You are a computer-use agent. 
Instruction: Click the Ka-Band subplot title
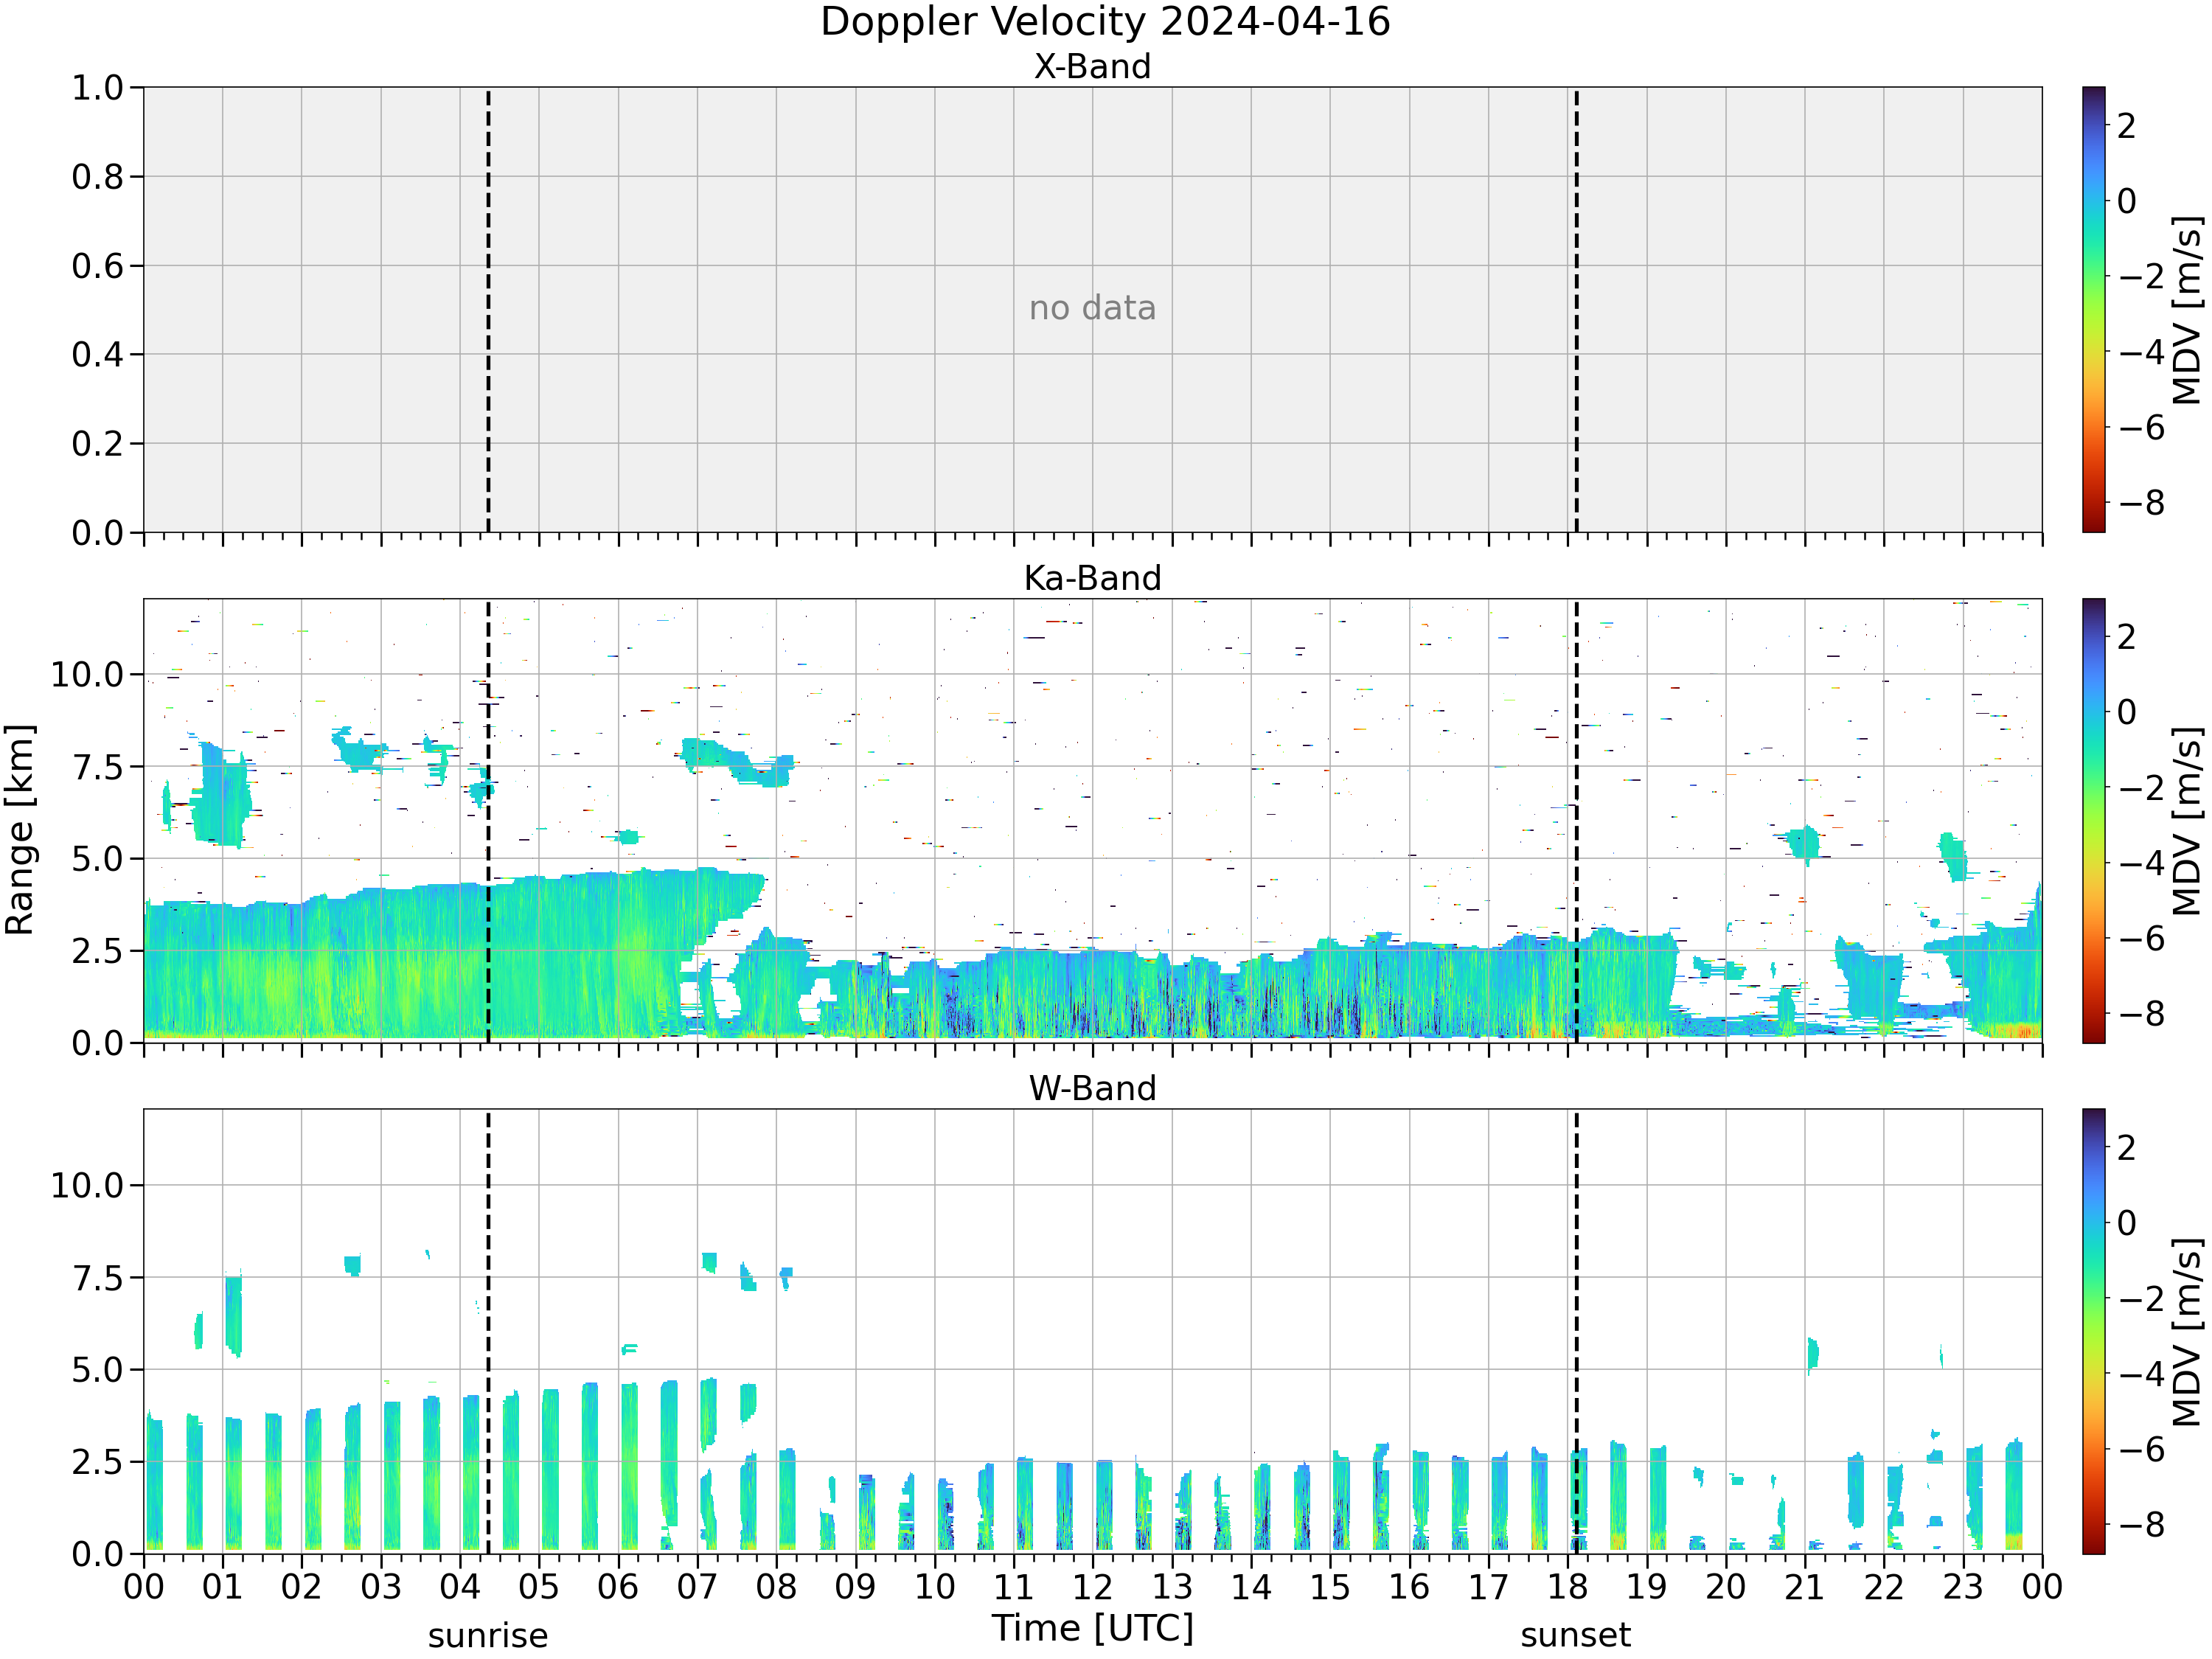[1092, 578]
